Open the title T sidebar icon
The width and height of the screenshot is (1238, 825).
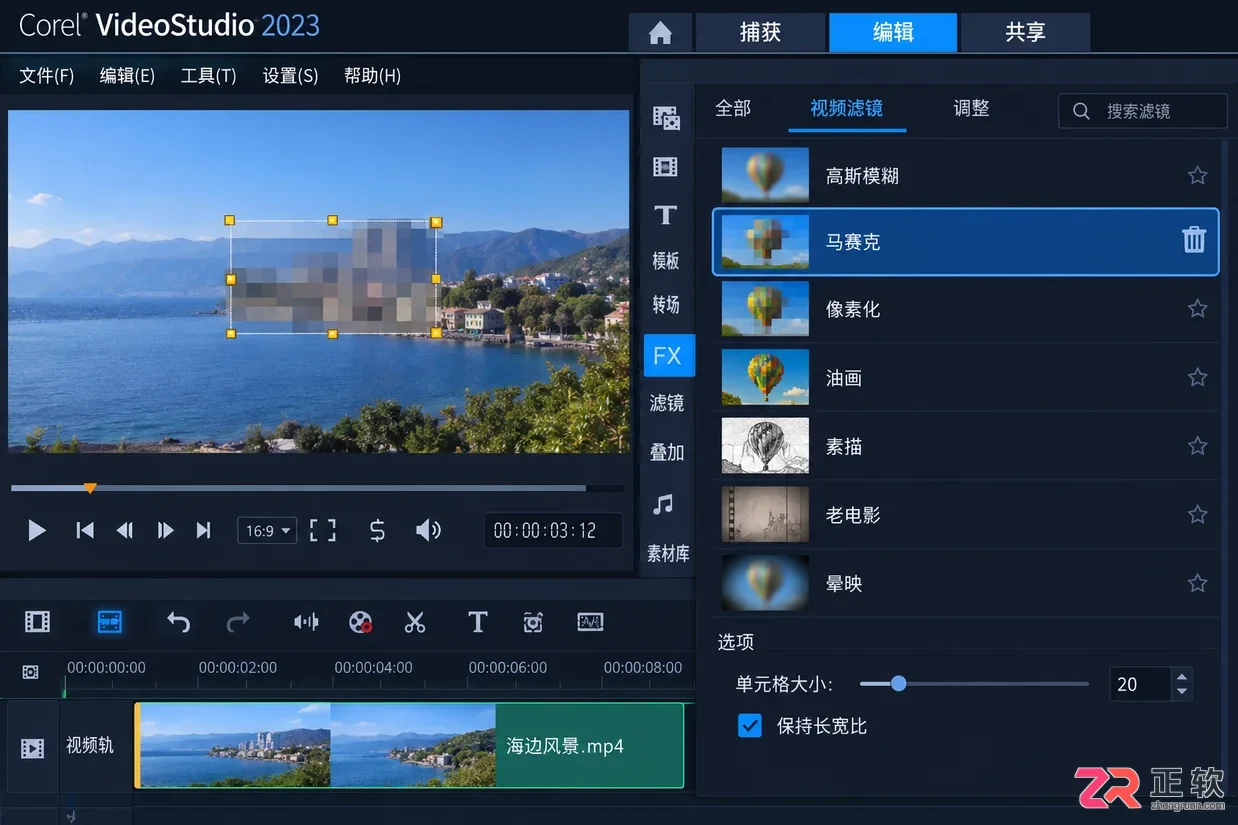[x=666, y=215]
